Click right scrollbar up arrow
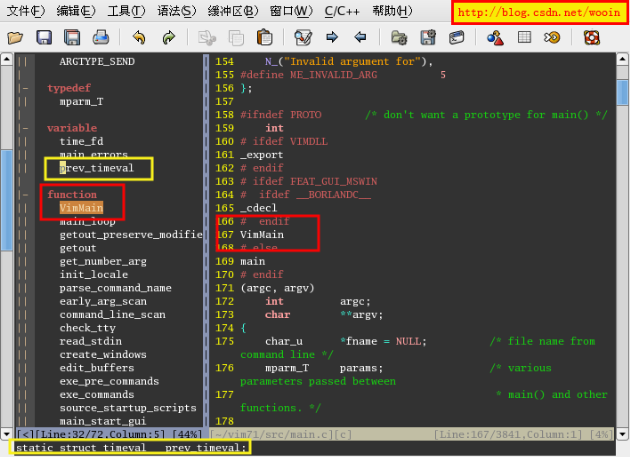Screen dimensions: 630x457 pyautogui.click(x=622, y=59)
